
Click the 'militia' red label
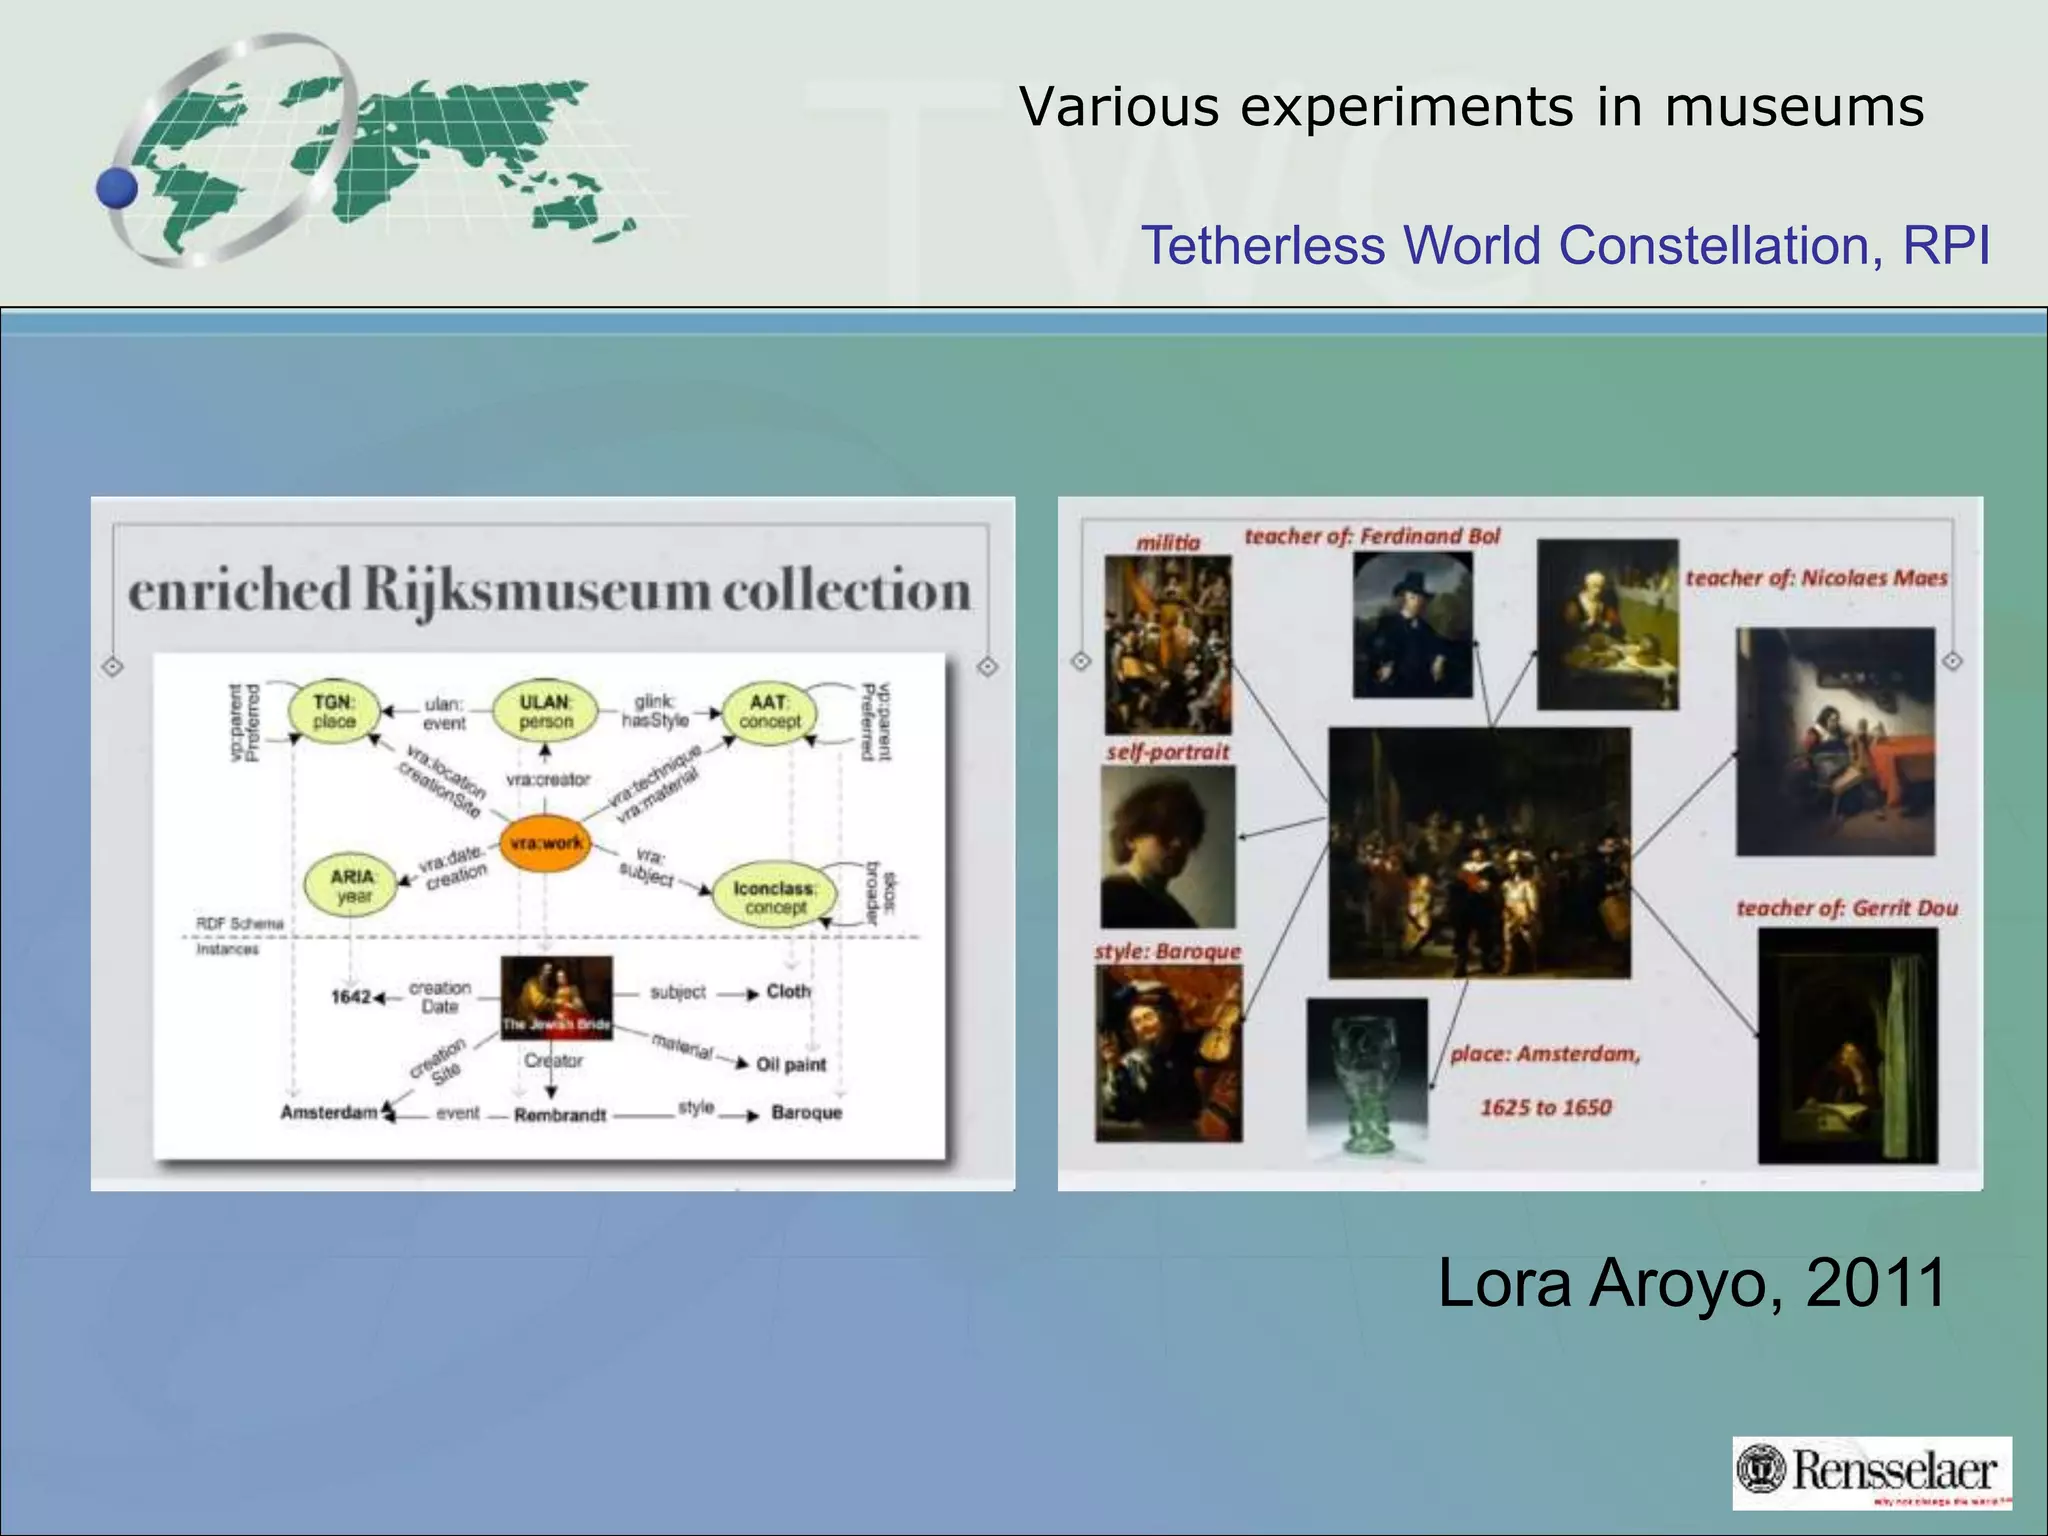[1168, 542]
